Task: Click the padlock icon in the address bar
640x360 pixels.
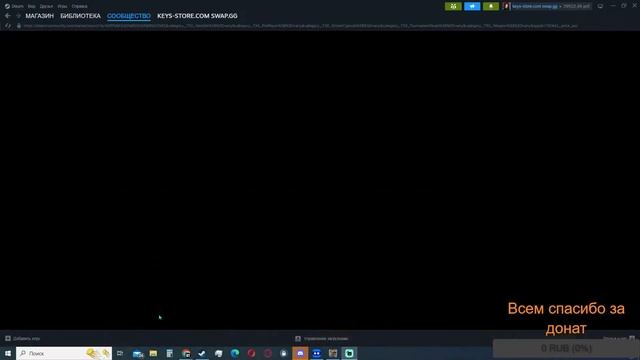Action: [18, 26]
